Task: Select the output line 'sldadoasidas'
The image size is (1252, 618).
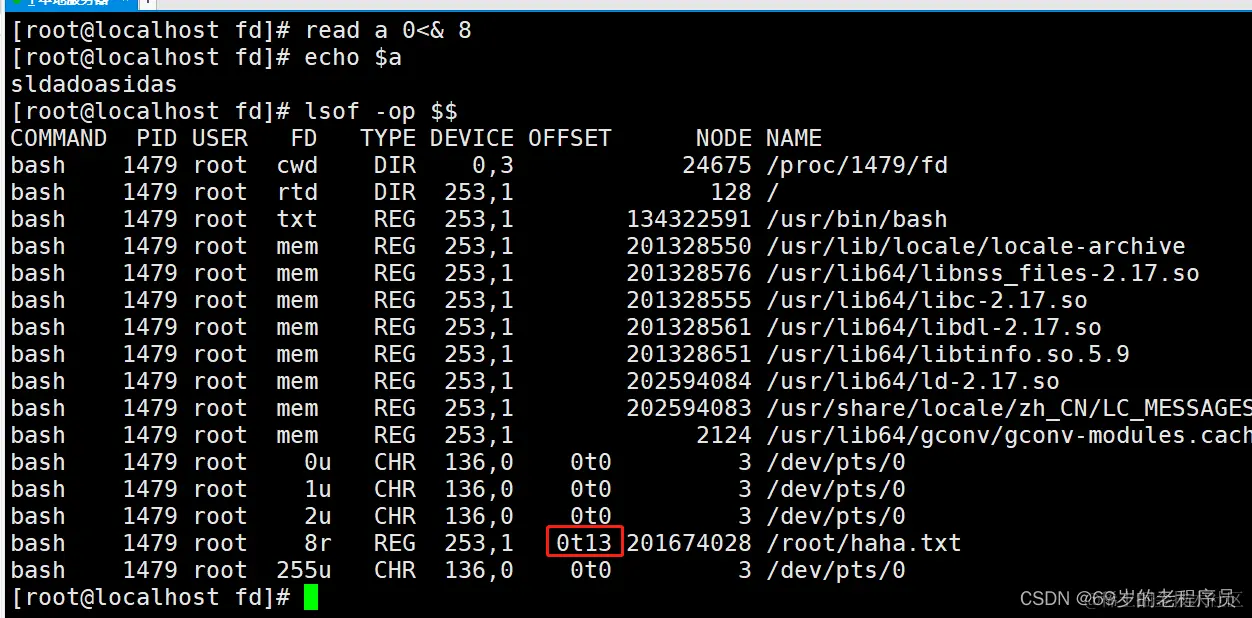Action: click(94, 85)
